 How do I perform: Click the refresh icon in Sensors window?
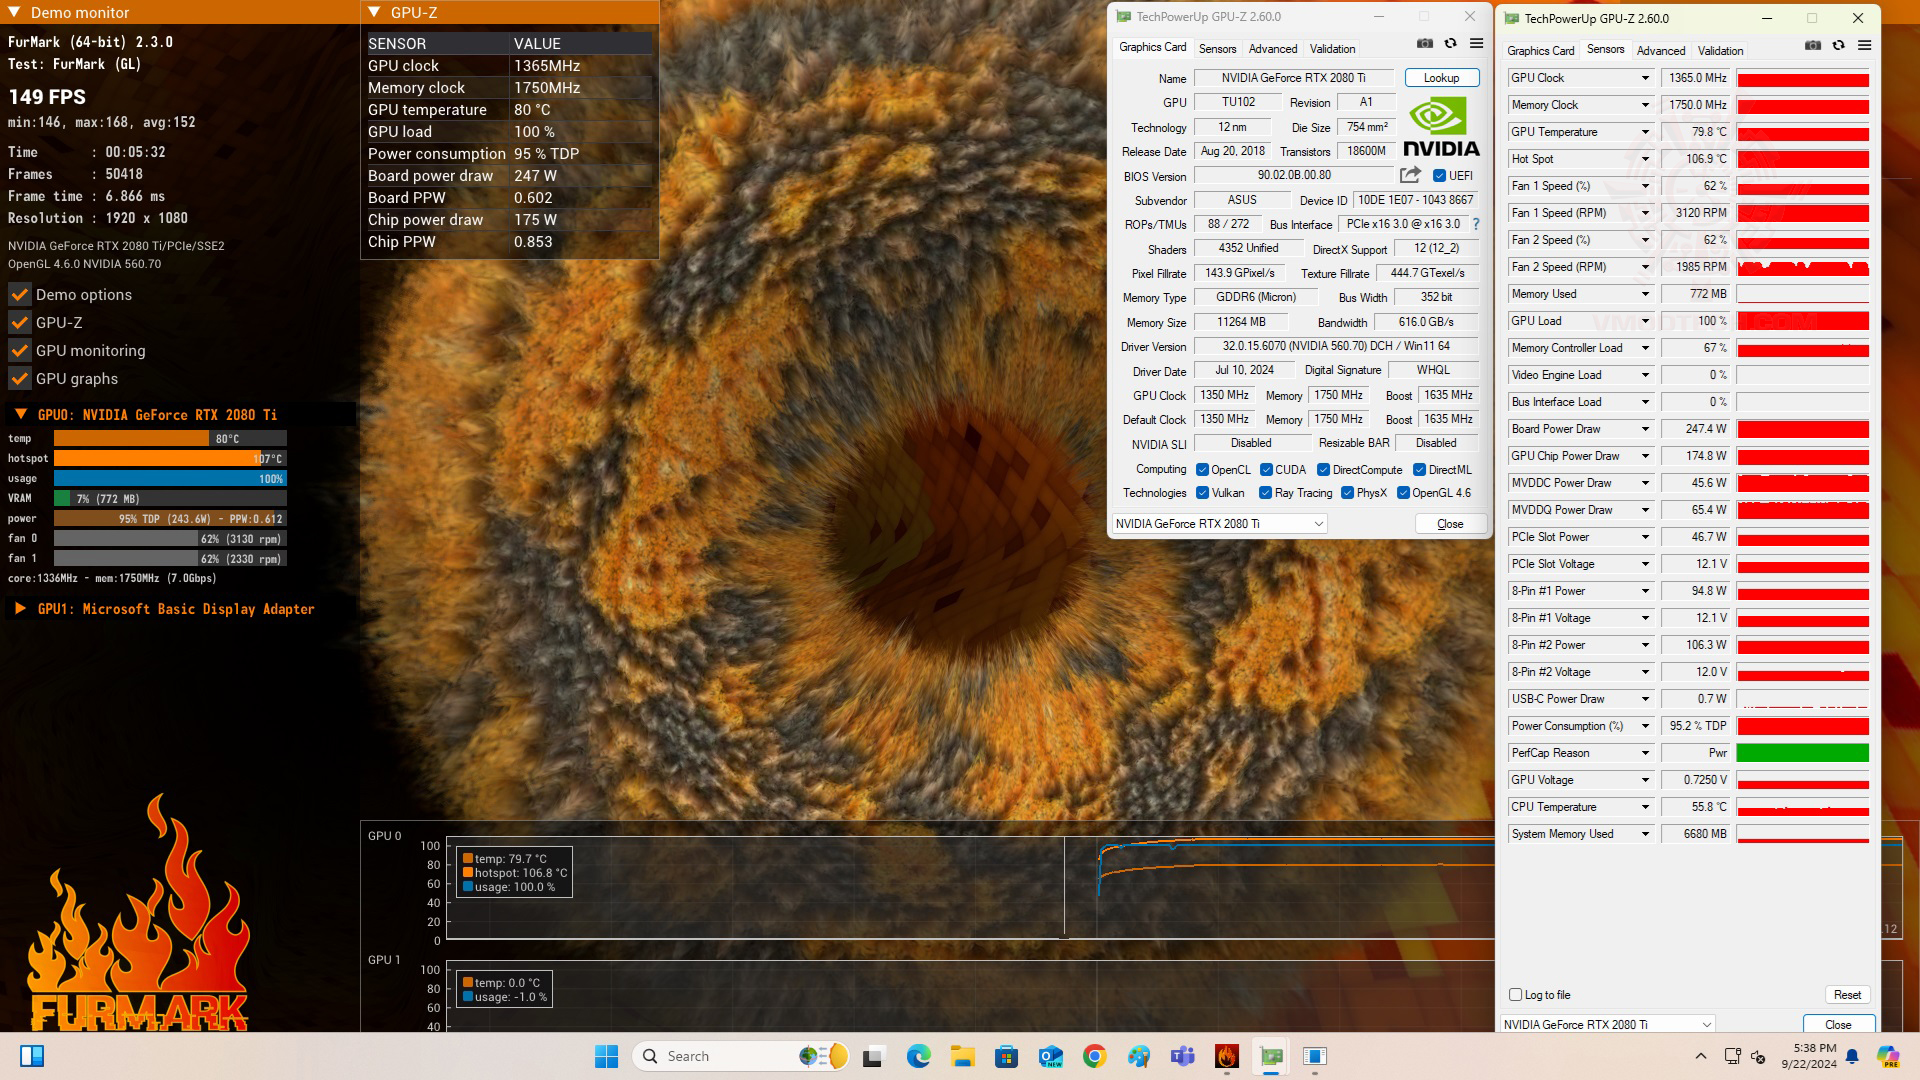pyautogui.click(x=1838, y=46)
